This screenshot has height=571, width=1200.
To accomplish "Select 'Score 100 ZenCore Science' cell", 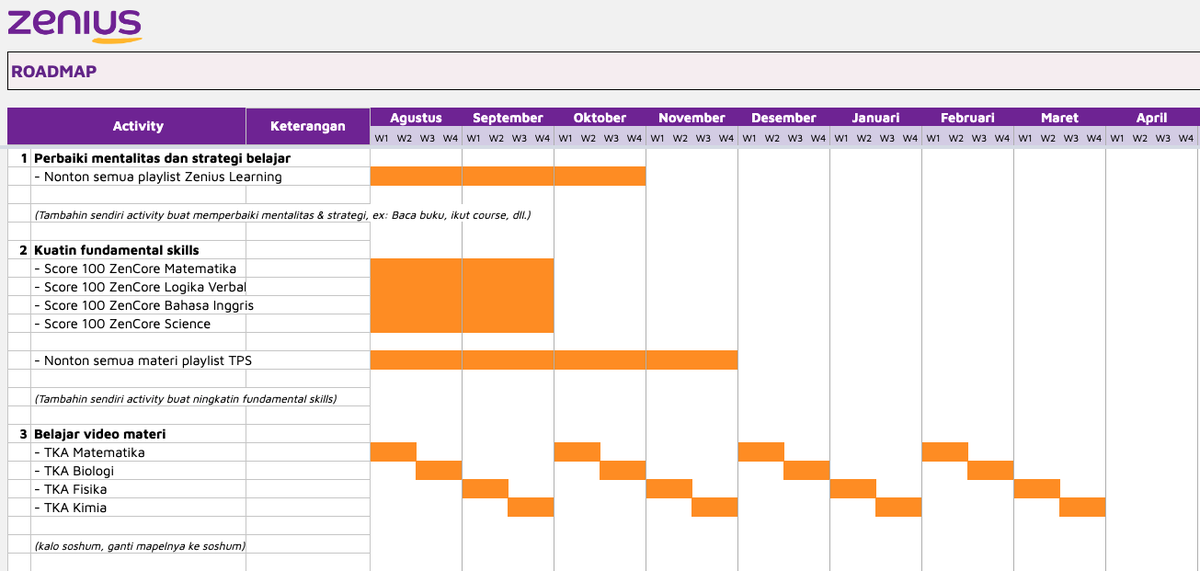I will point(138,324).
